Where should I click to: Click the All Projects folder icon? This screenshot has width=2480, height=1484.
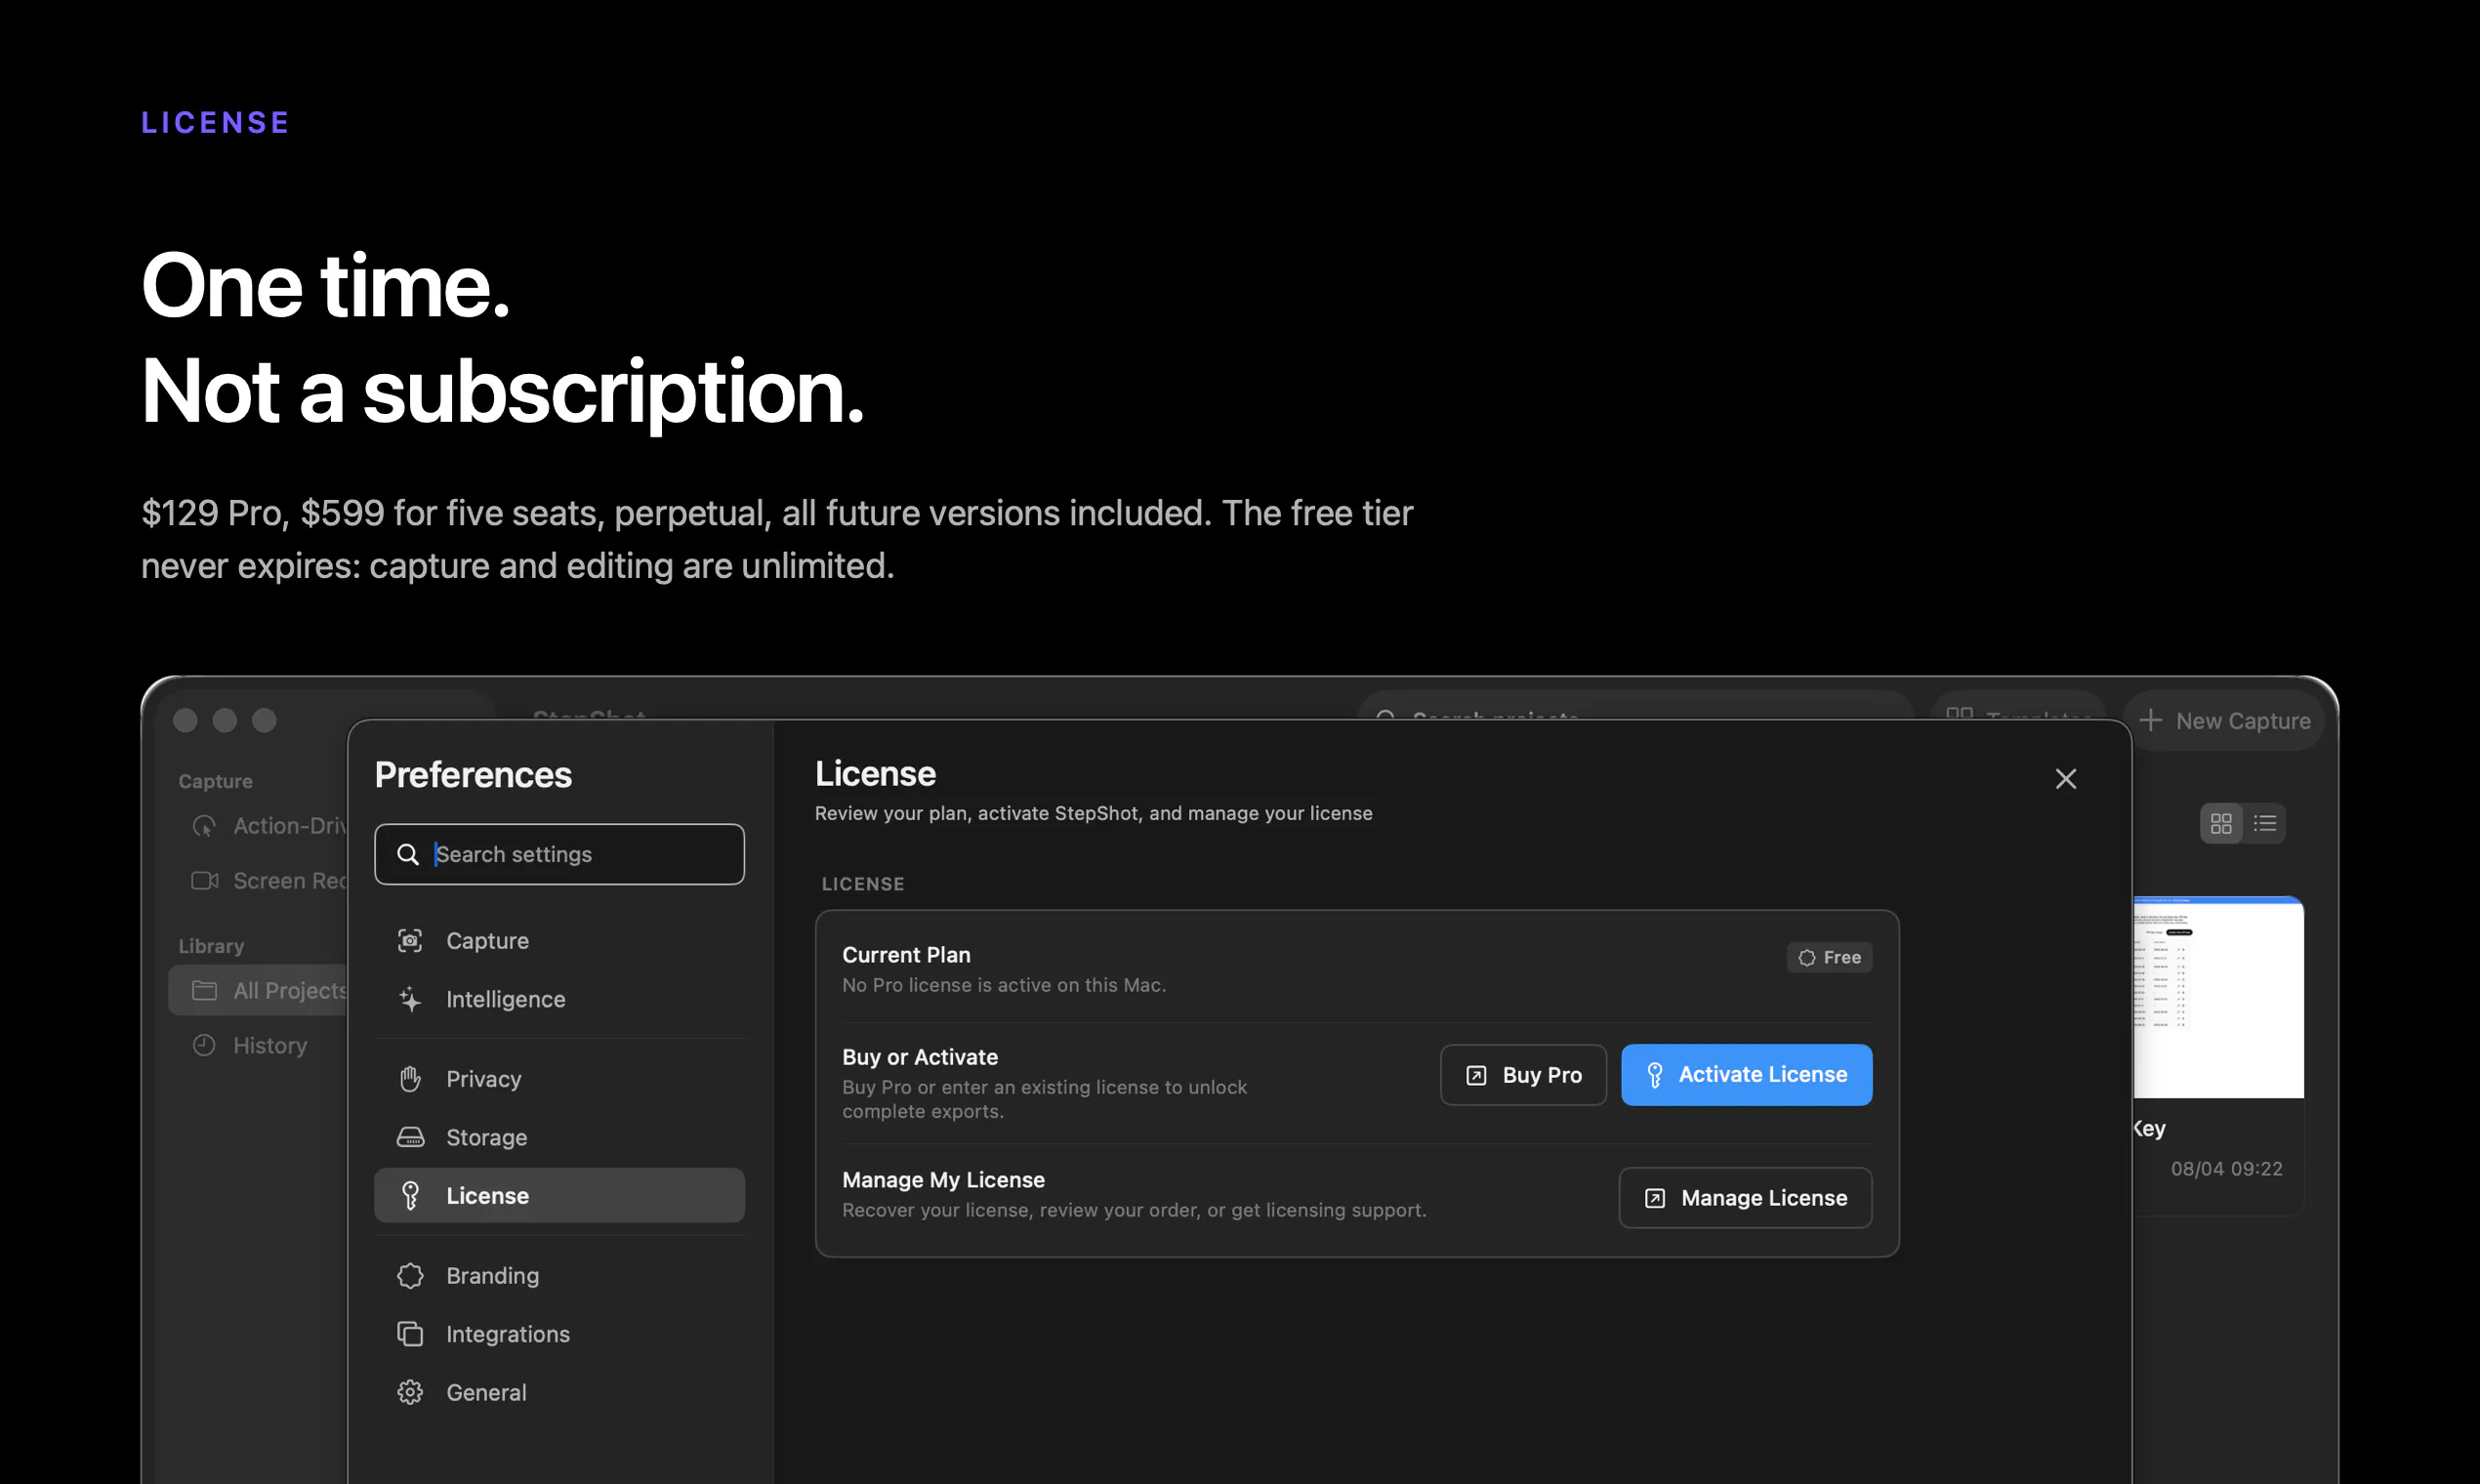[x=204, y=990]
